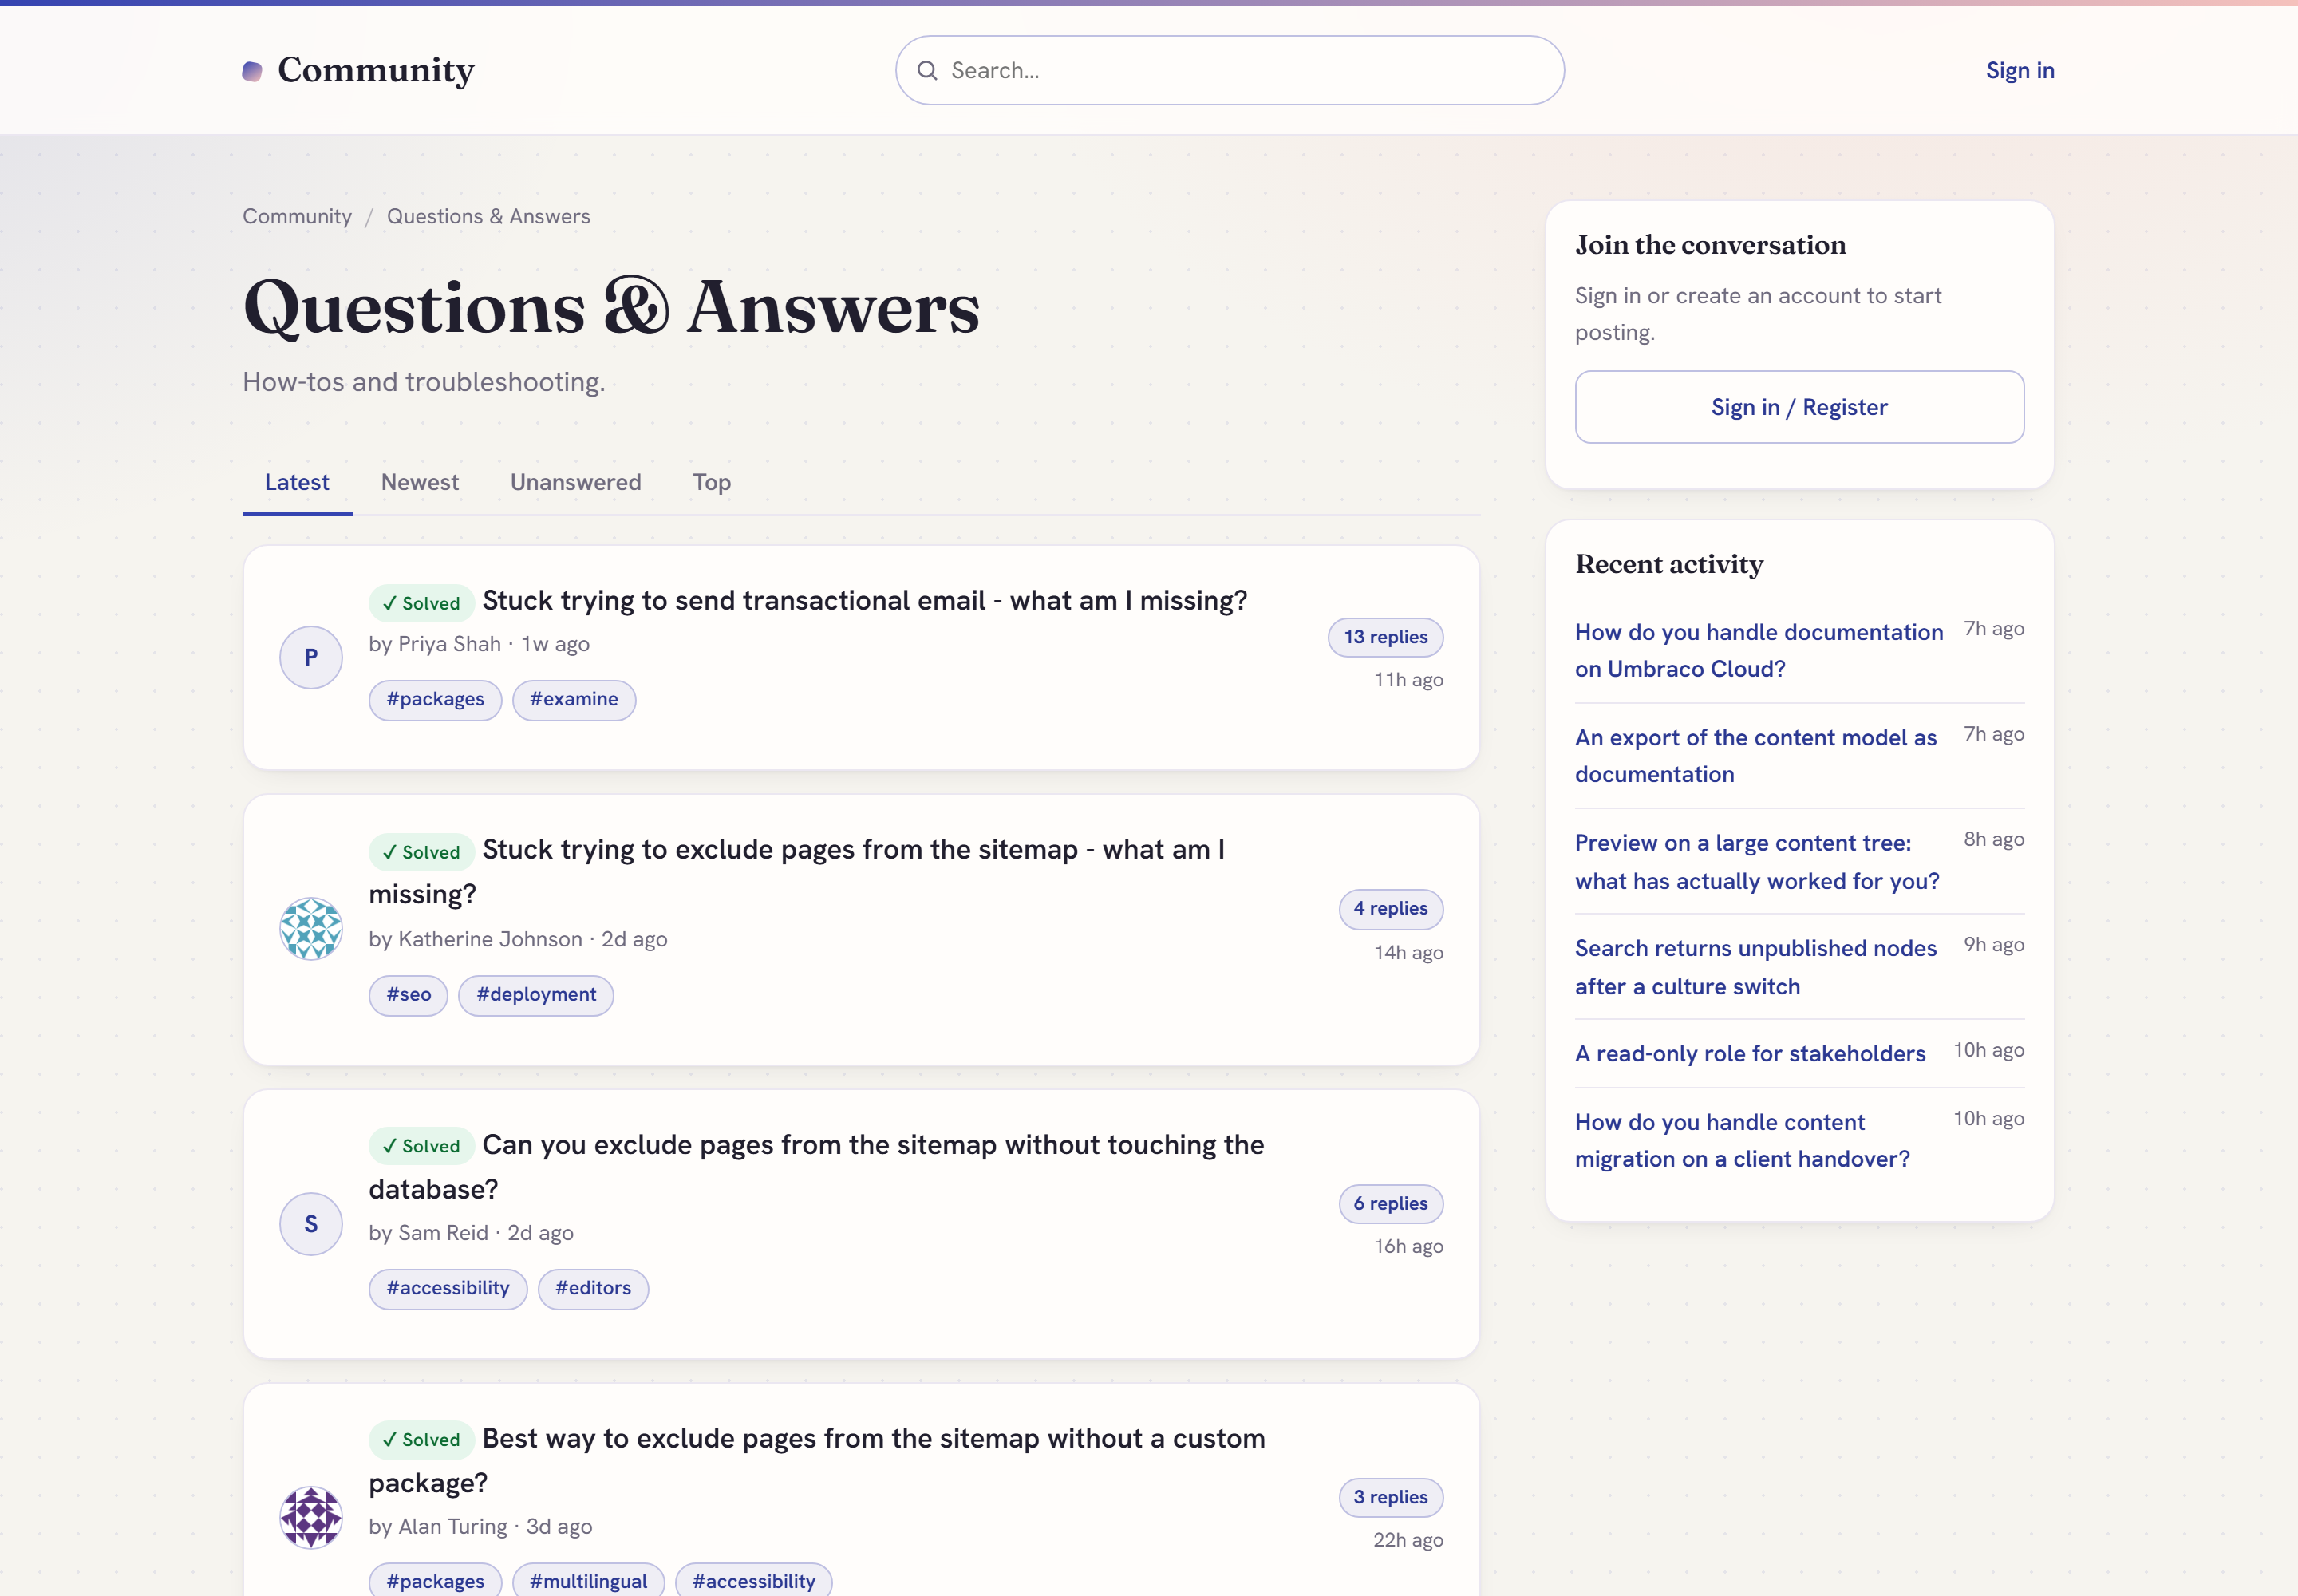
Task: Click 'by Alan Turing · 3d ago' text
Action: (x=480, y=1527)
